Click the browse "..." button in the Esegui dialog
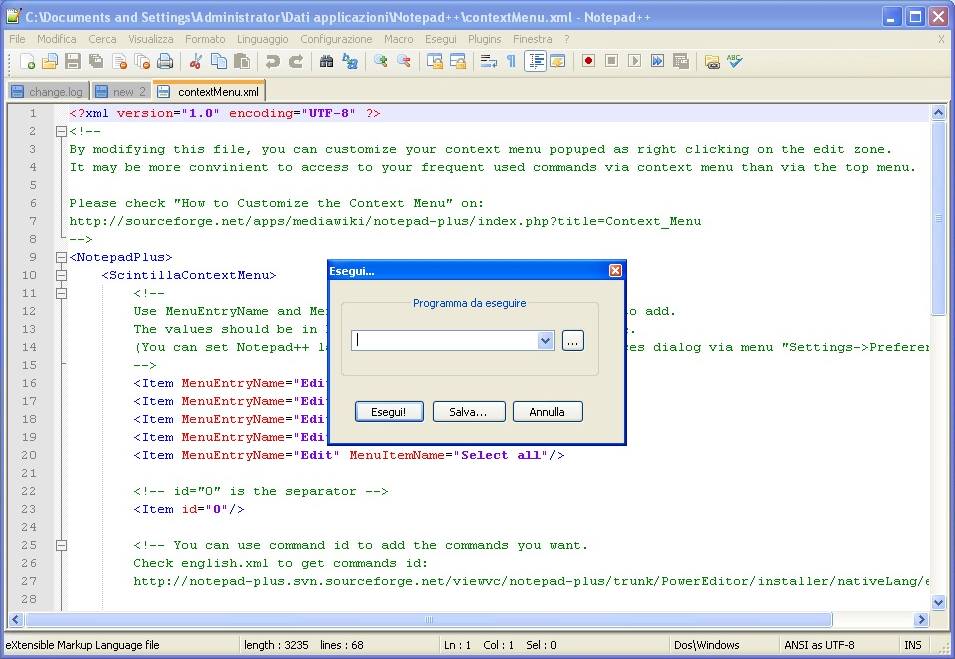This screenshot has height=659, width=955. [572, 341]
